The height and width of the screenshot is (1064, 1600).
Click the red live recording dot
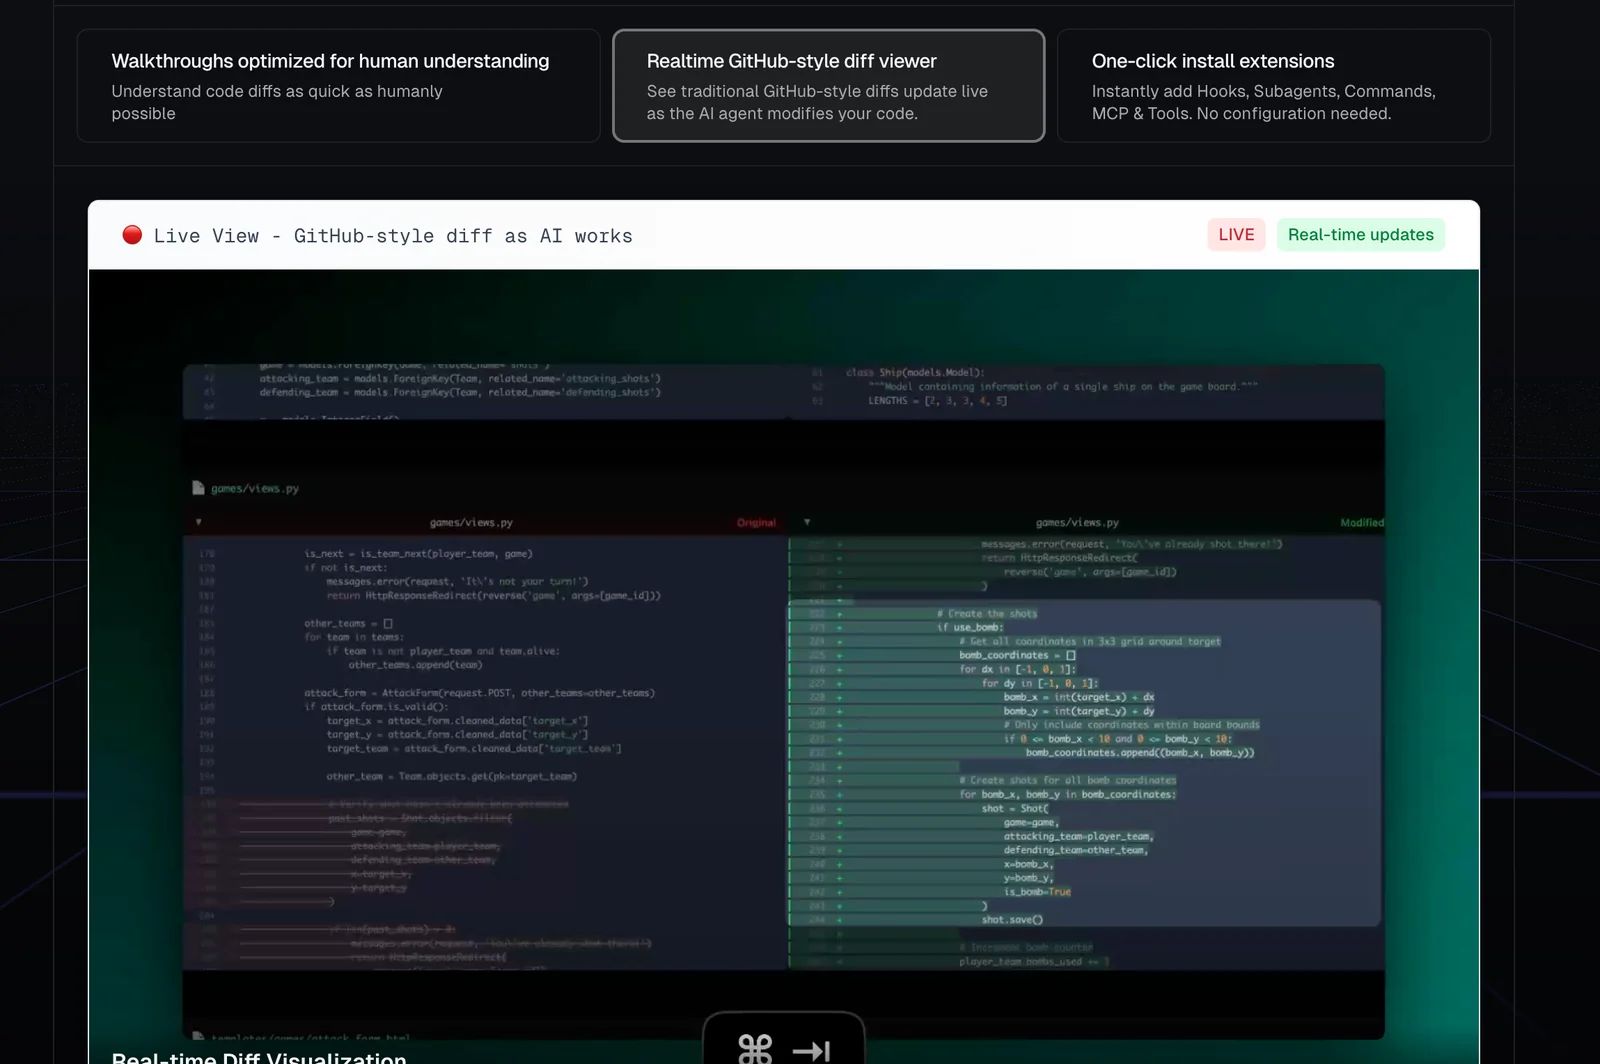pyautogui.click(x=132, y=235)
